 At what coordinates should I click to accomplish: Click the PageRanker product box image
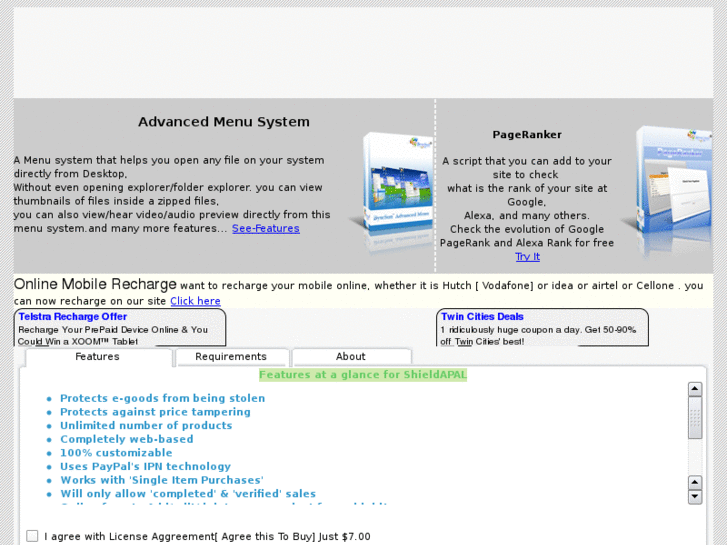668,192
